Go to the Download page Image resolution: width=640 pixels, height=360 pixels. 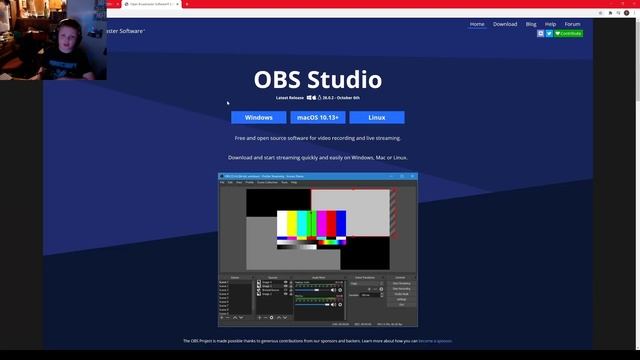click(505, 24)
